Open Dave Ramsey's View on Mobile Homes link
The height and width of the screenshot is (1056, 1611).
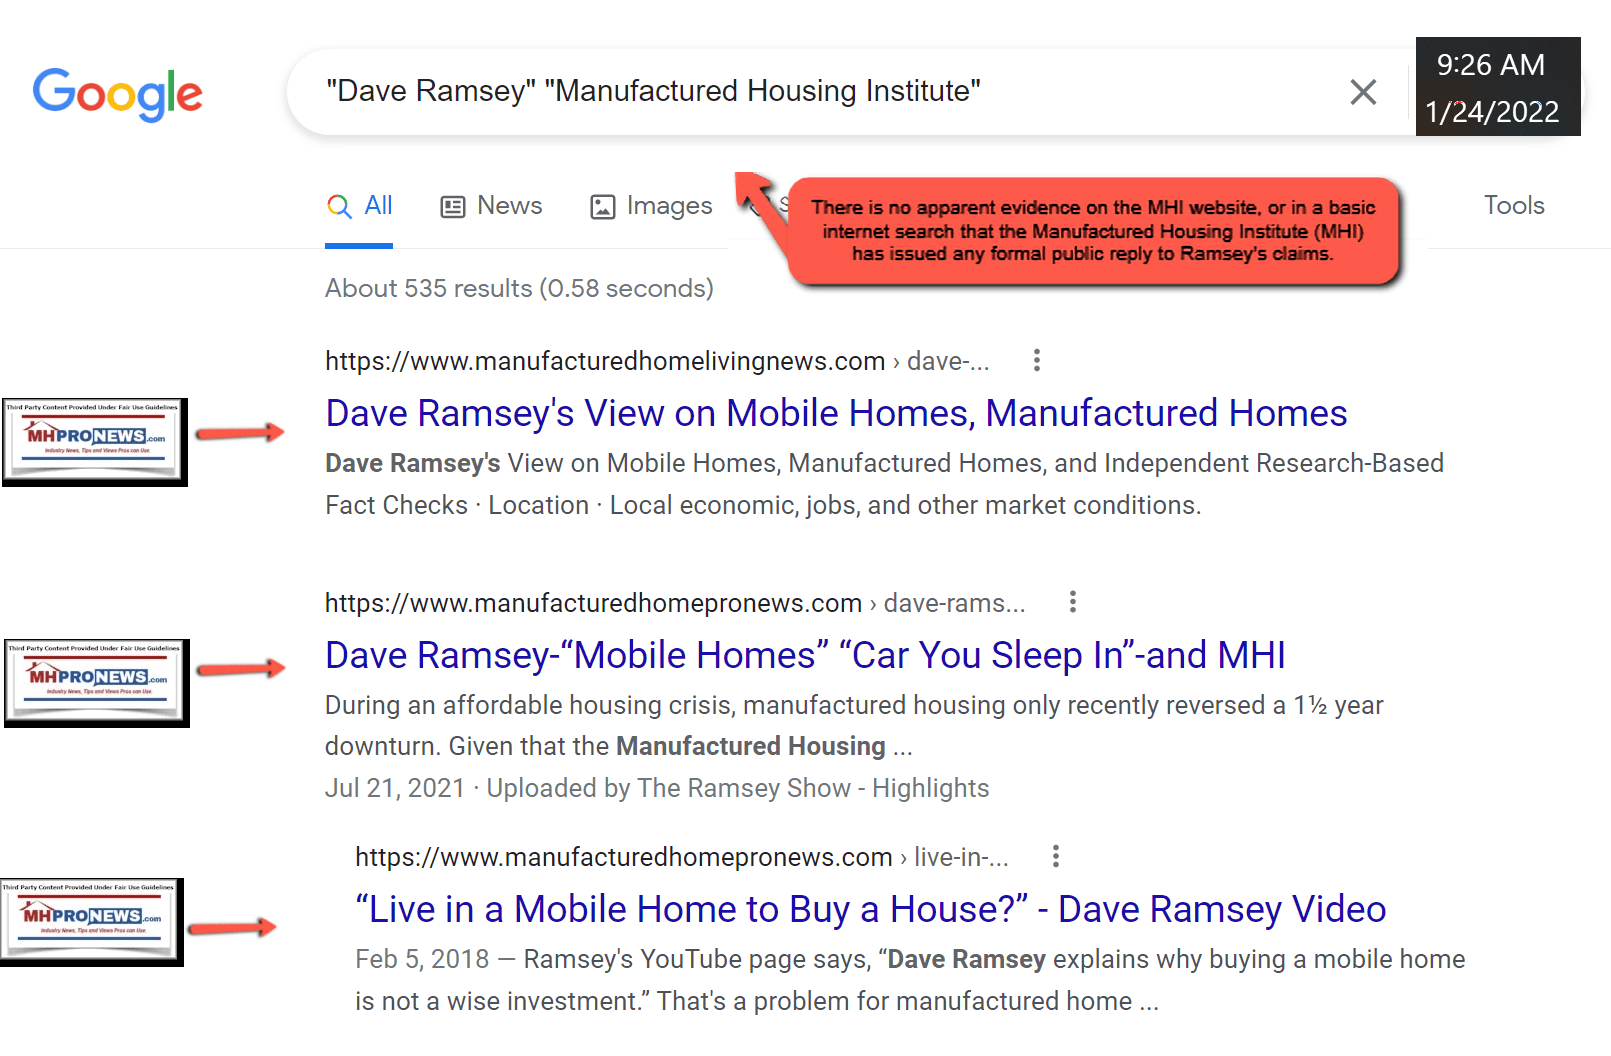click(836, 413)
